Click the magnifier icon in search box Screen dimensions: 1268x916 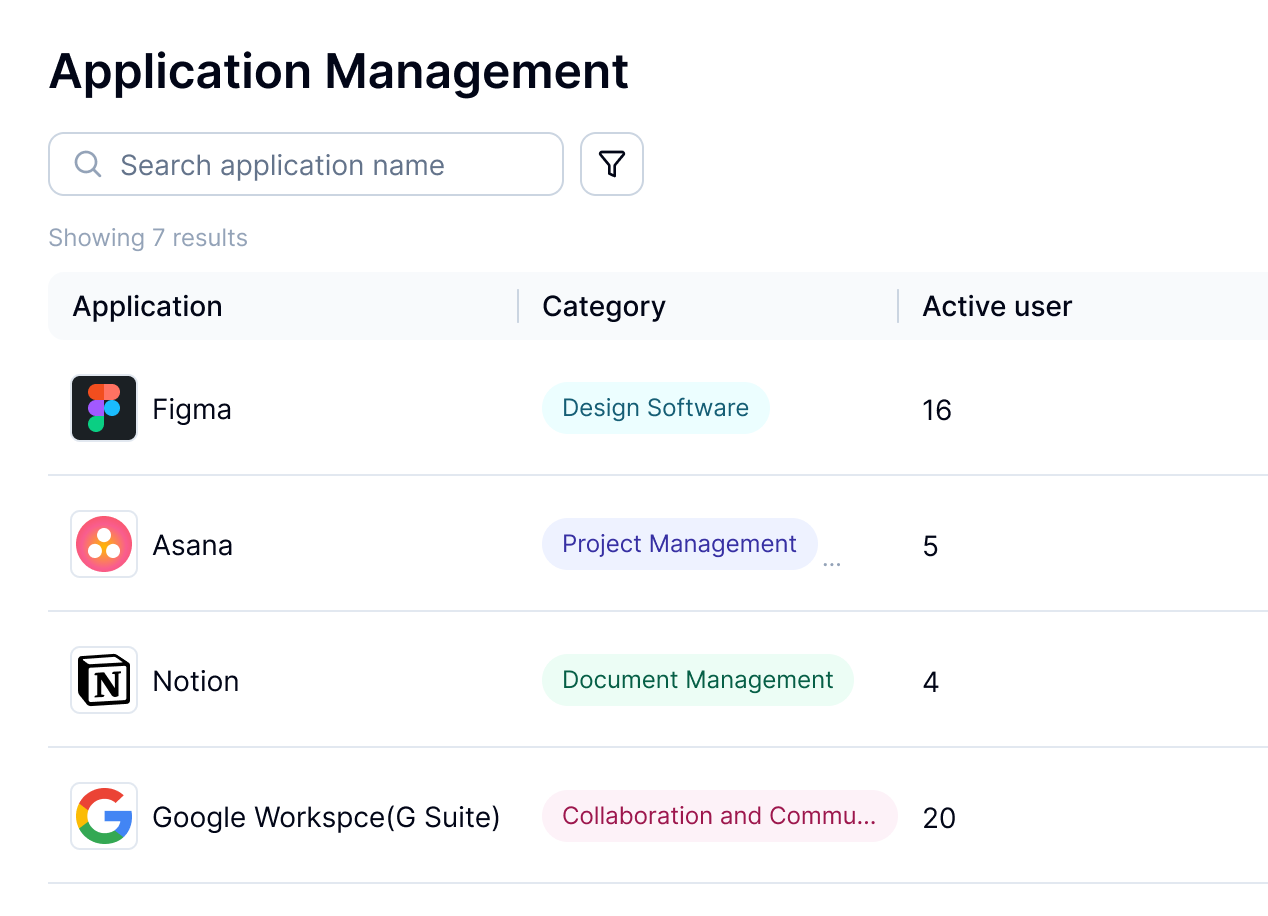(88, 164)
